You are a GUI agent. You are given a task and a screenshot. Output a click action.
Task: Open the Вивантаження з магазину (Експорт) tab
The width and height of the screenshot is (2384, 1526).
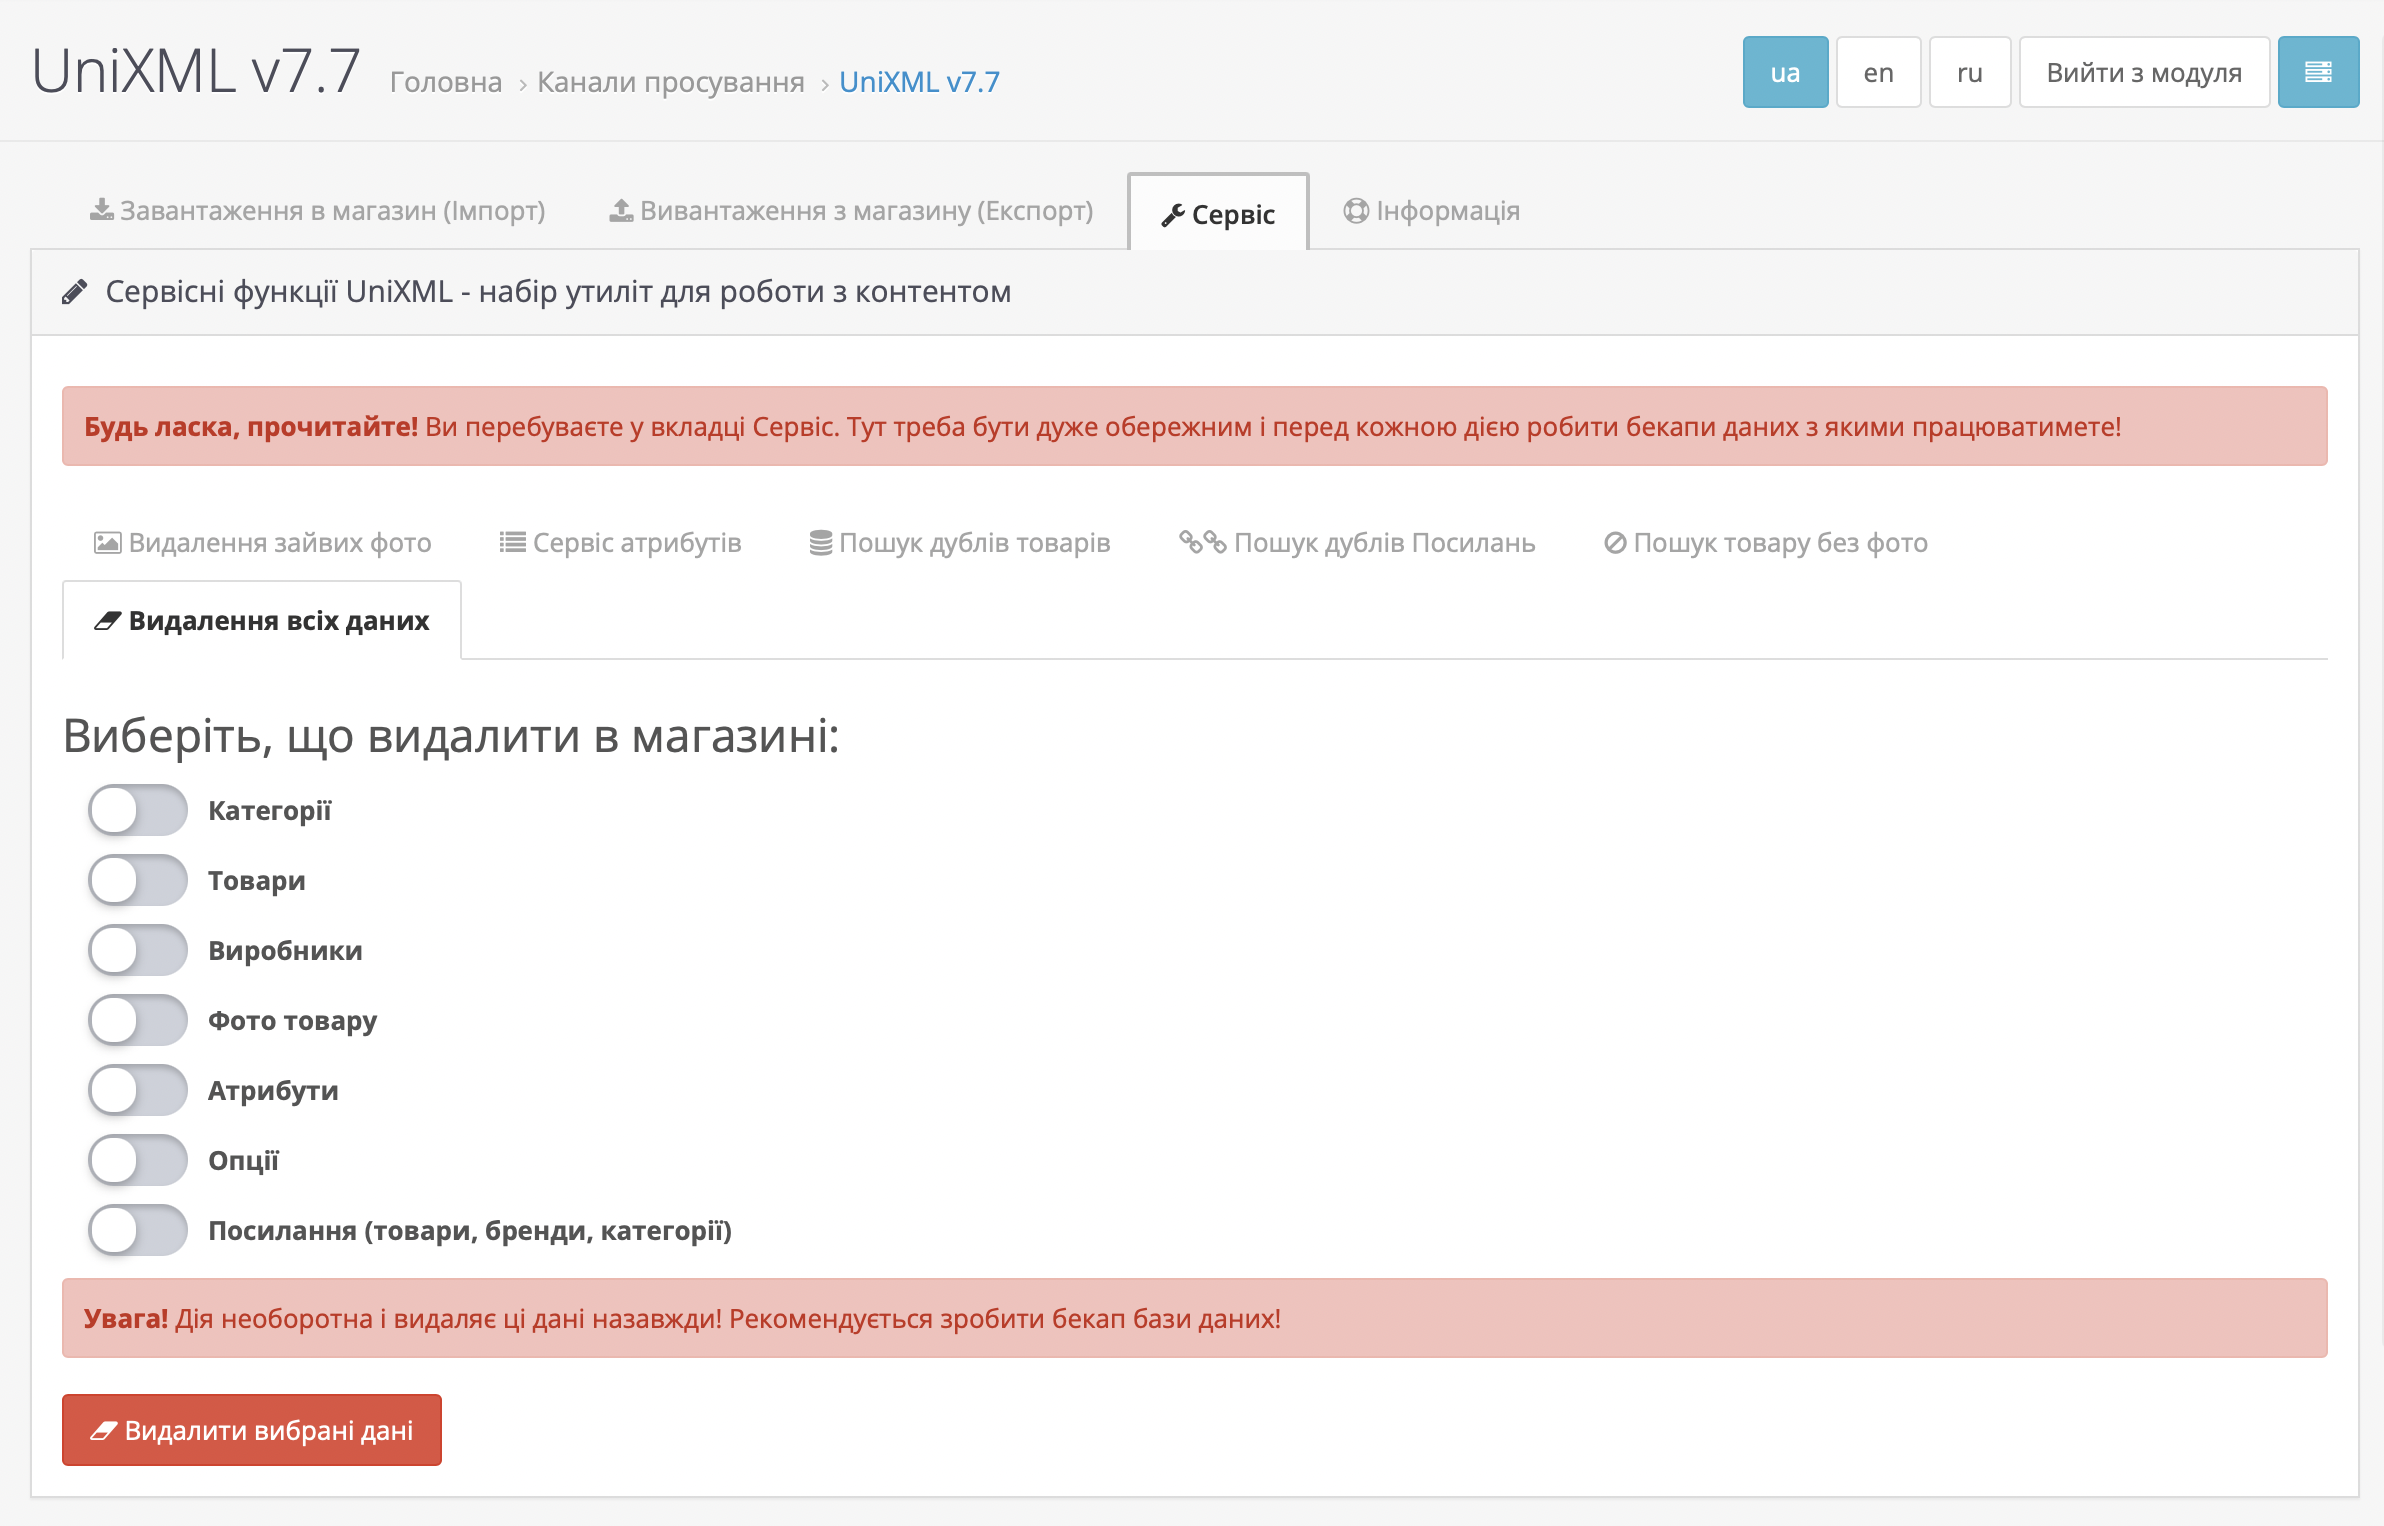[x=852, y=211]
